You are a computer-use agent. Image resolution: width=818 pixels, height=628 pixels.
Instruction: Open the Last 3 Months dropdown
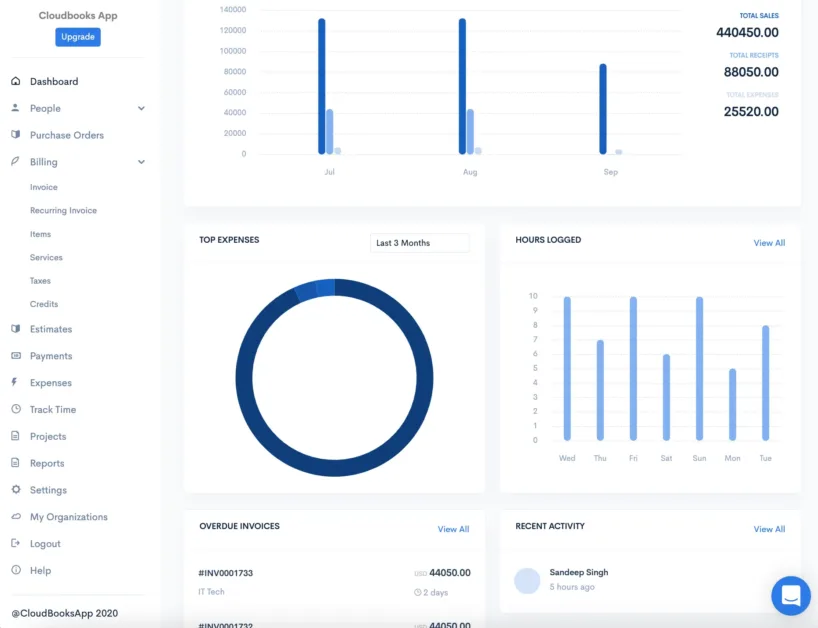pos(419,243)
